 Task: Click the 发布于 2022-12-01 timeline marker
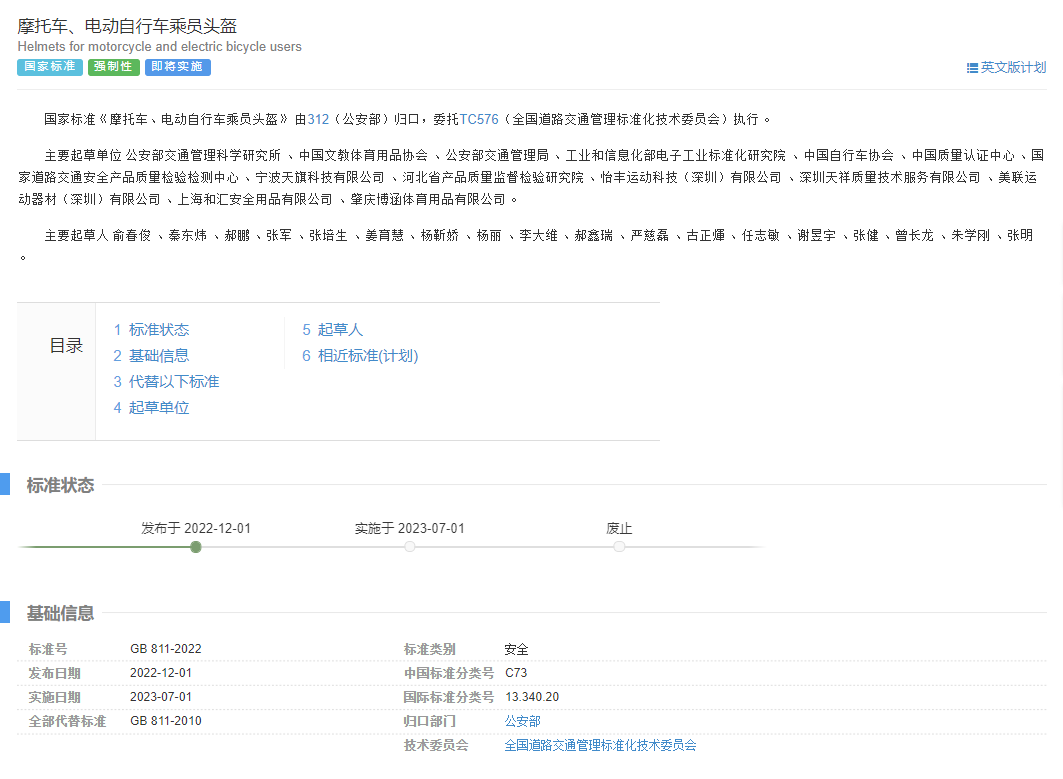196,547
